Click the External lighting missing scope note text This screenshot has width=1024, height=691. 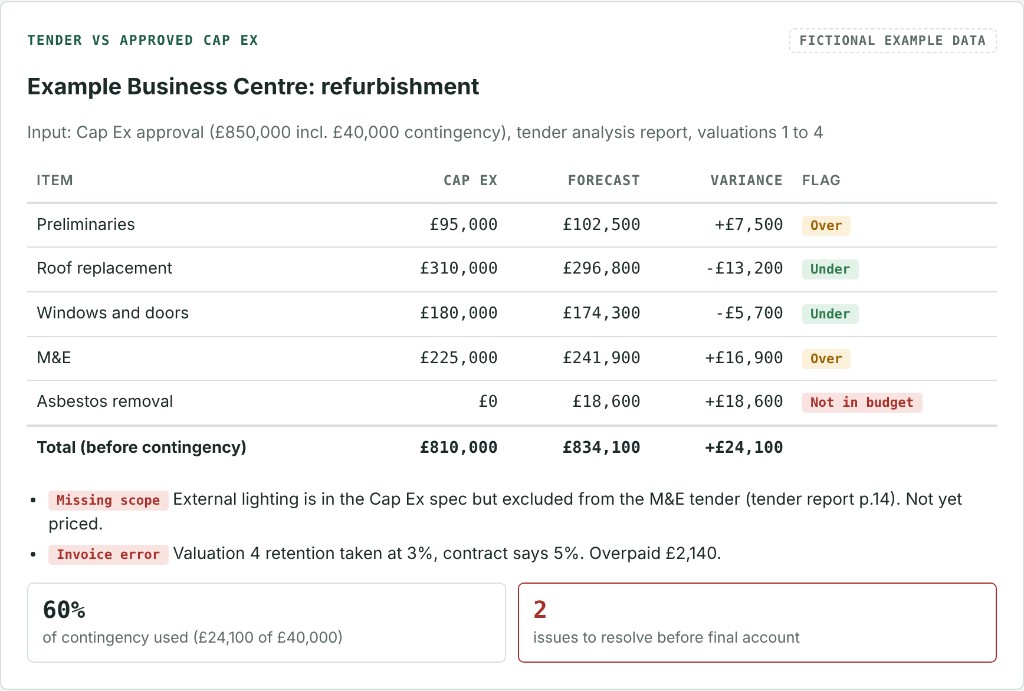[505, 511]
